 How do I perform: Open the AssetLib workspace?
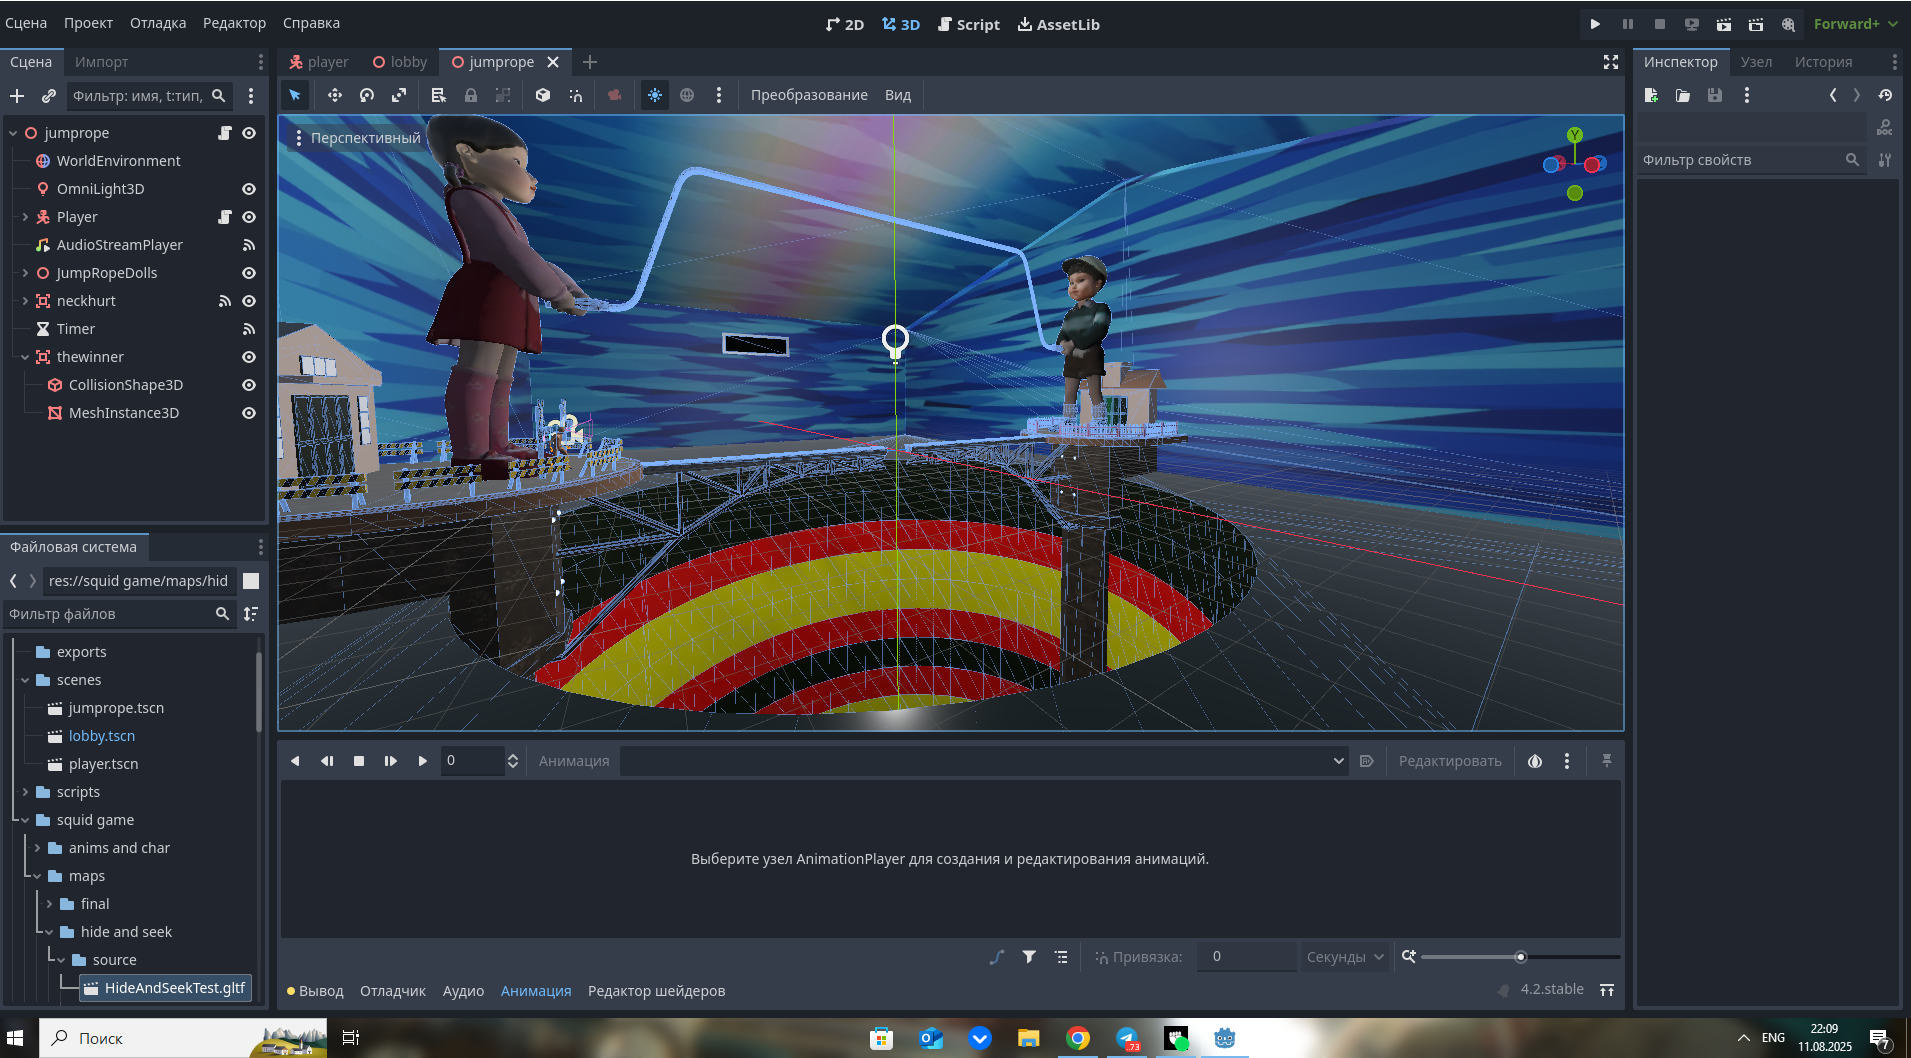[1059, 24]
